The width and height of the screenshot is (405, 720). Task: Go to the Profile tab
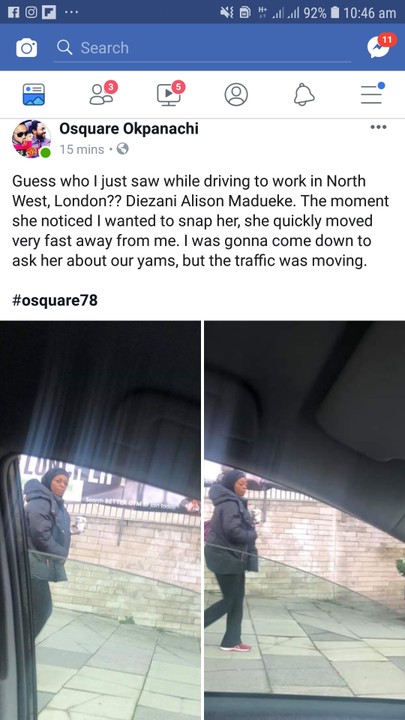(236, 95)
